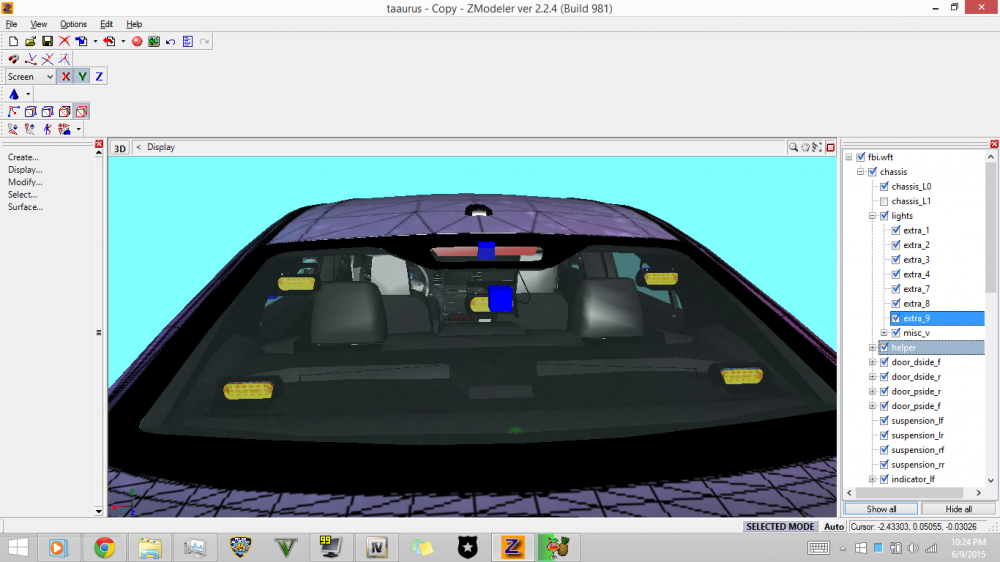Screen dimensions: 1000x562
Task: Open Chrome from the taskbar
Action: (x=104, y=547)
